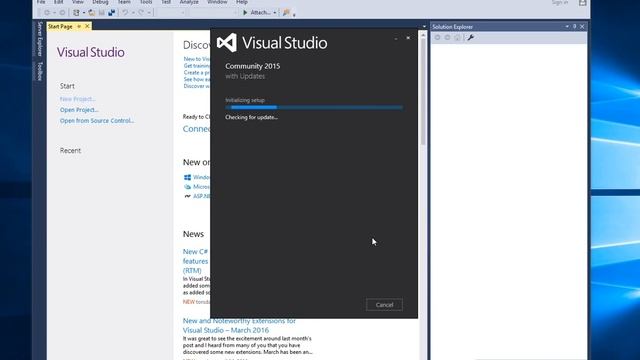Open the Help menu

(x=242, y=2)
